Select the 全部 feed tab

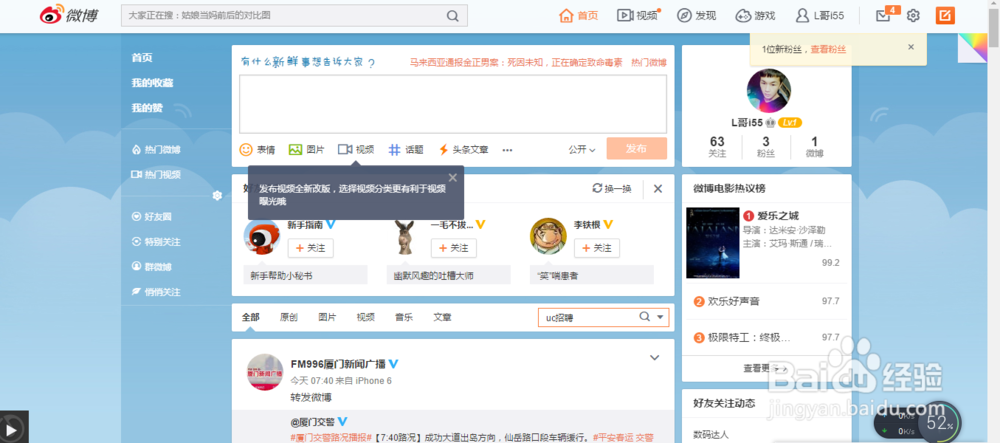[251, 317]
